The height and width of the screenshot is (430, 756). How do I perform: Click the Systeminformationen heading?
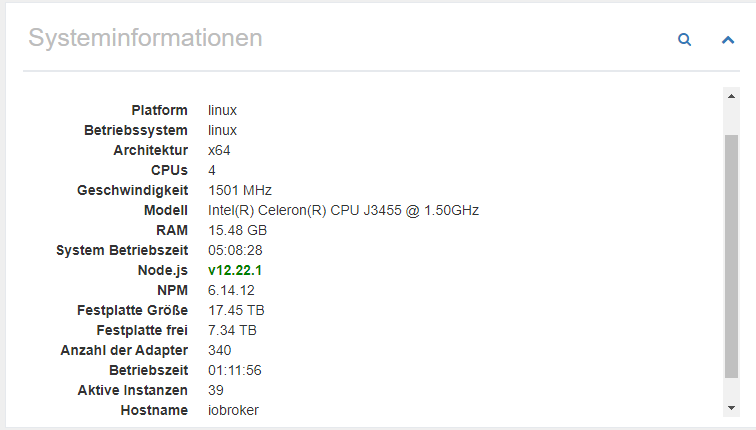145,38
